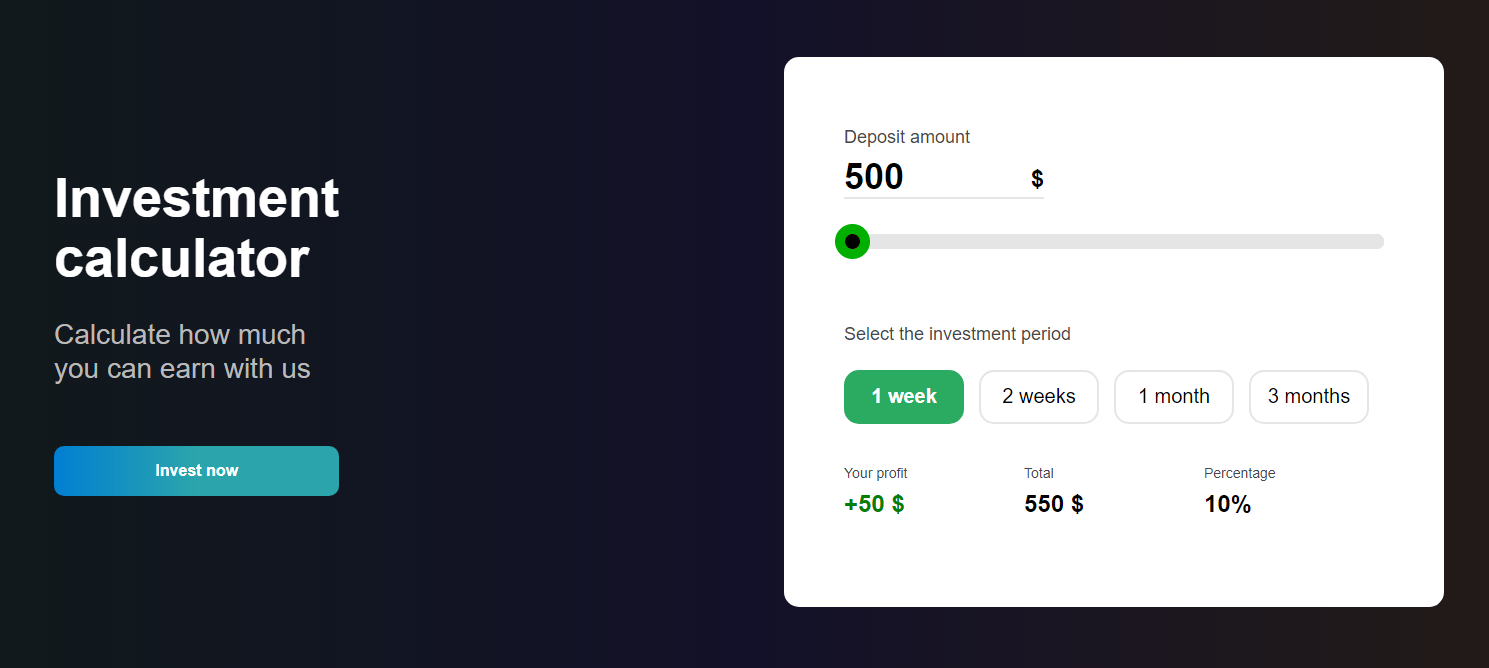1489x668 pixels.
Task: Switch period to 1 month
Action: (1174, 397)
